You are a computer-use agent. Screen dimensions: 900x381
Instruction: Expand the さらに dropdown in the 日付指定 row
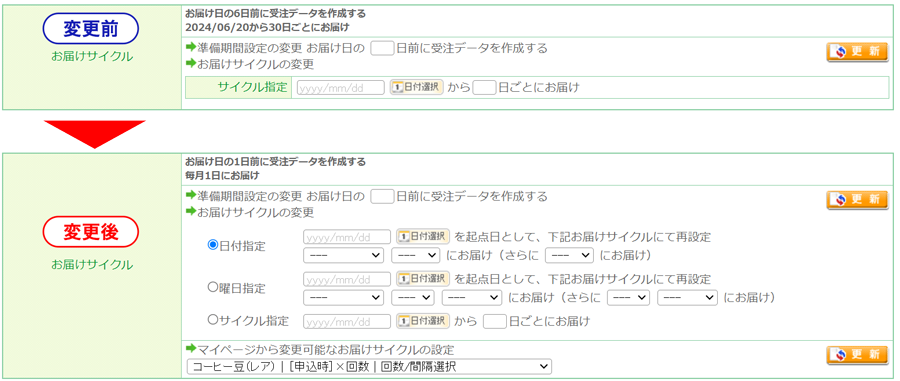pyautogui.click(x=569, y=255)
